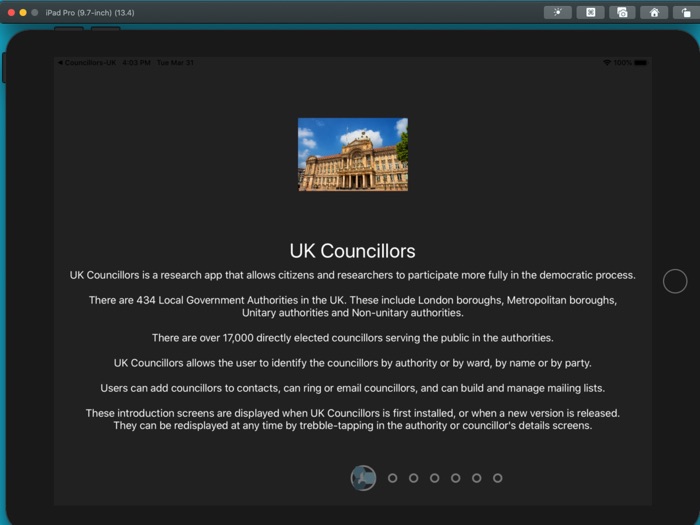The height and width of the screenshot is (525, 700).
Task: Tap the highlighted current-page logo indicator
Action: tap(363, 478)
